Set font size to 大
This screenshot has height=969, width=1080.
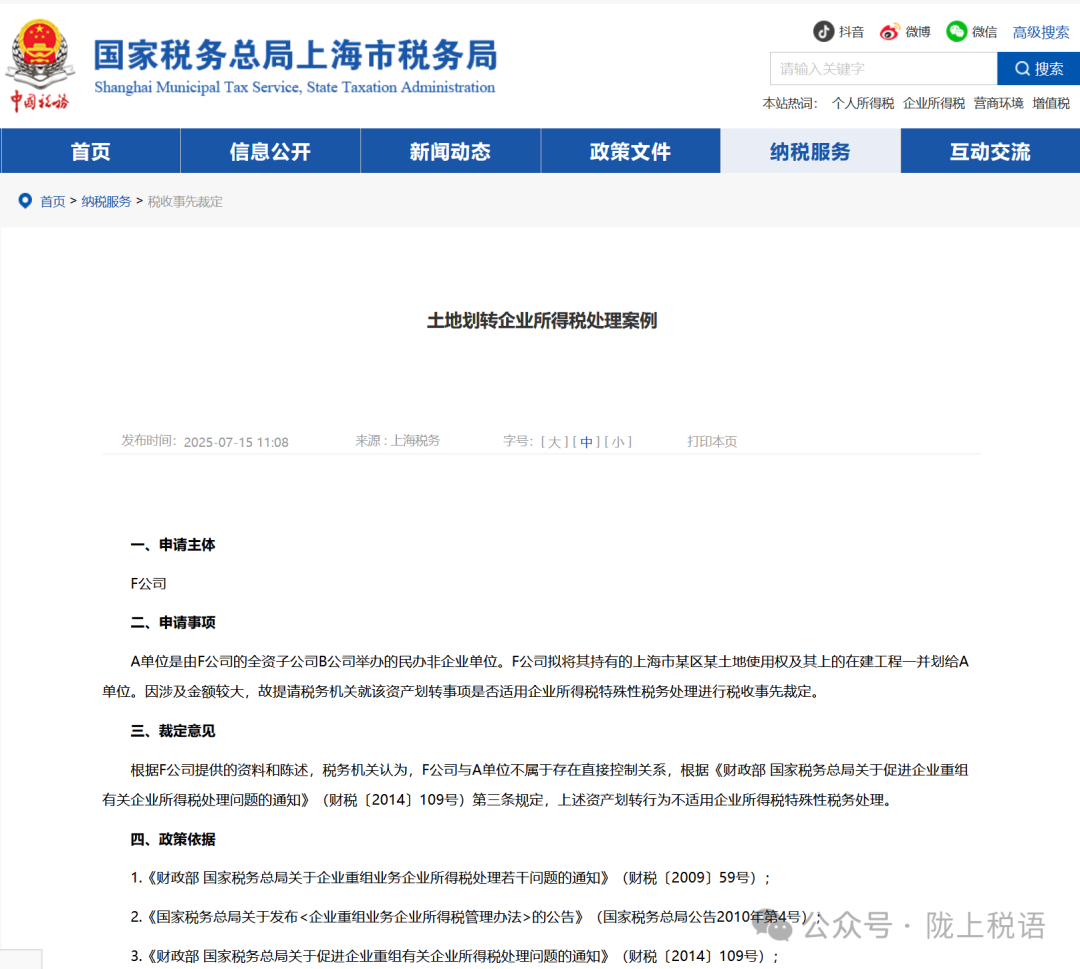click(x=554, y=441)
